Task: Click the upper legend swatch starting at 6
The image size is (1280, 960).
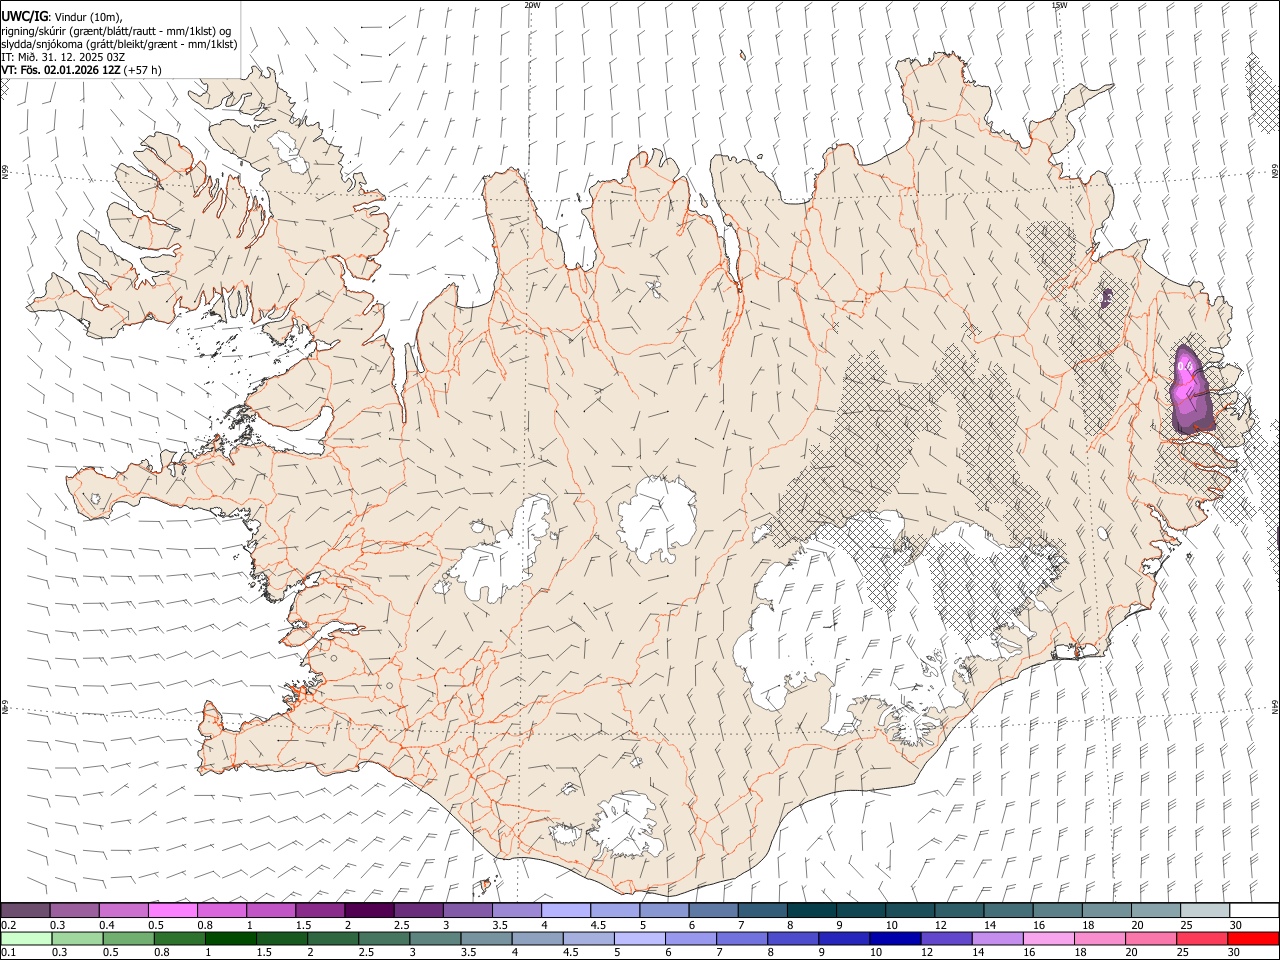Action: click(x=713, y=910)
